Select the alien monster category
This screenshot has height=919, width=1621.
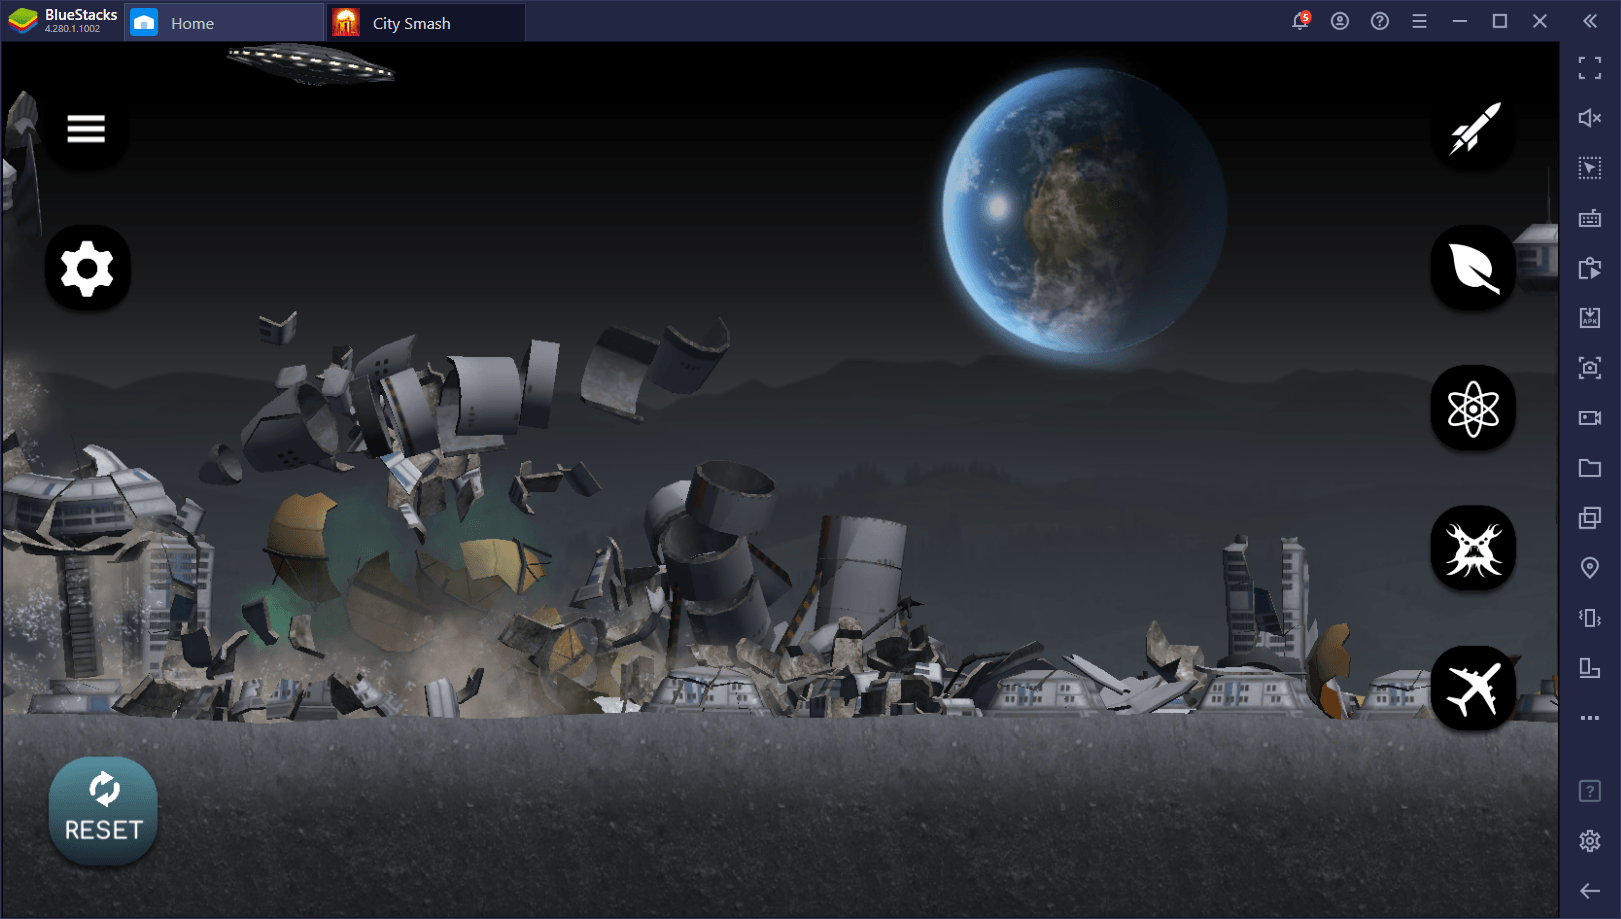(x=1473, y=548)
